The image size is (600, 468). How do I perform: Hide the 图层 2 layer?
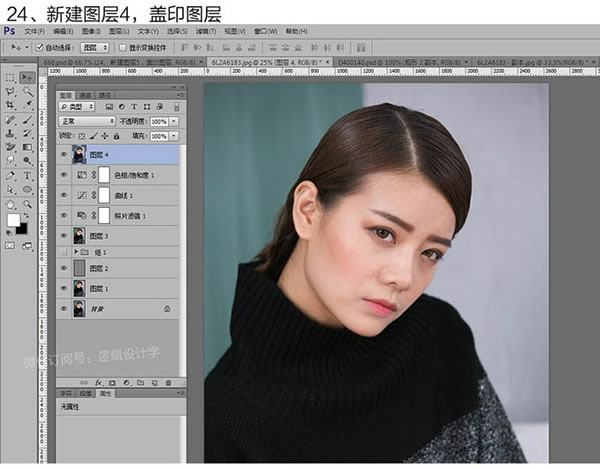point(64,268)
